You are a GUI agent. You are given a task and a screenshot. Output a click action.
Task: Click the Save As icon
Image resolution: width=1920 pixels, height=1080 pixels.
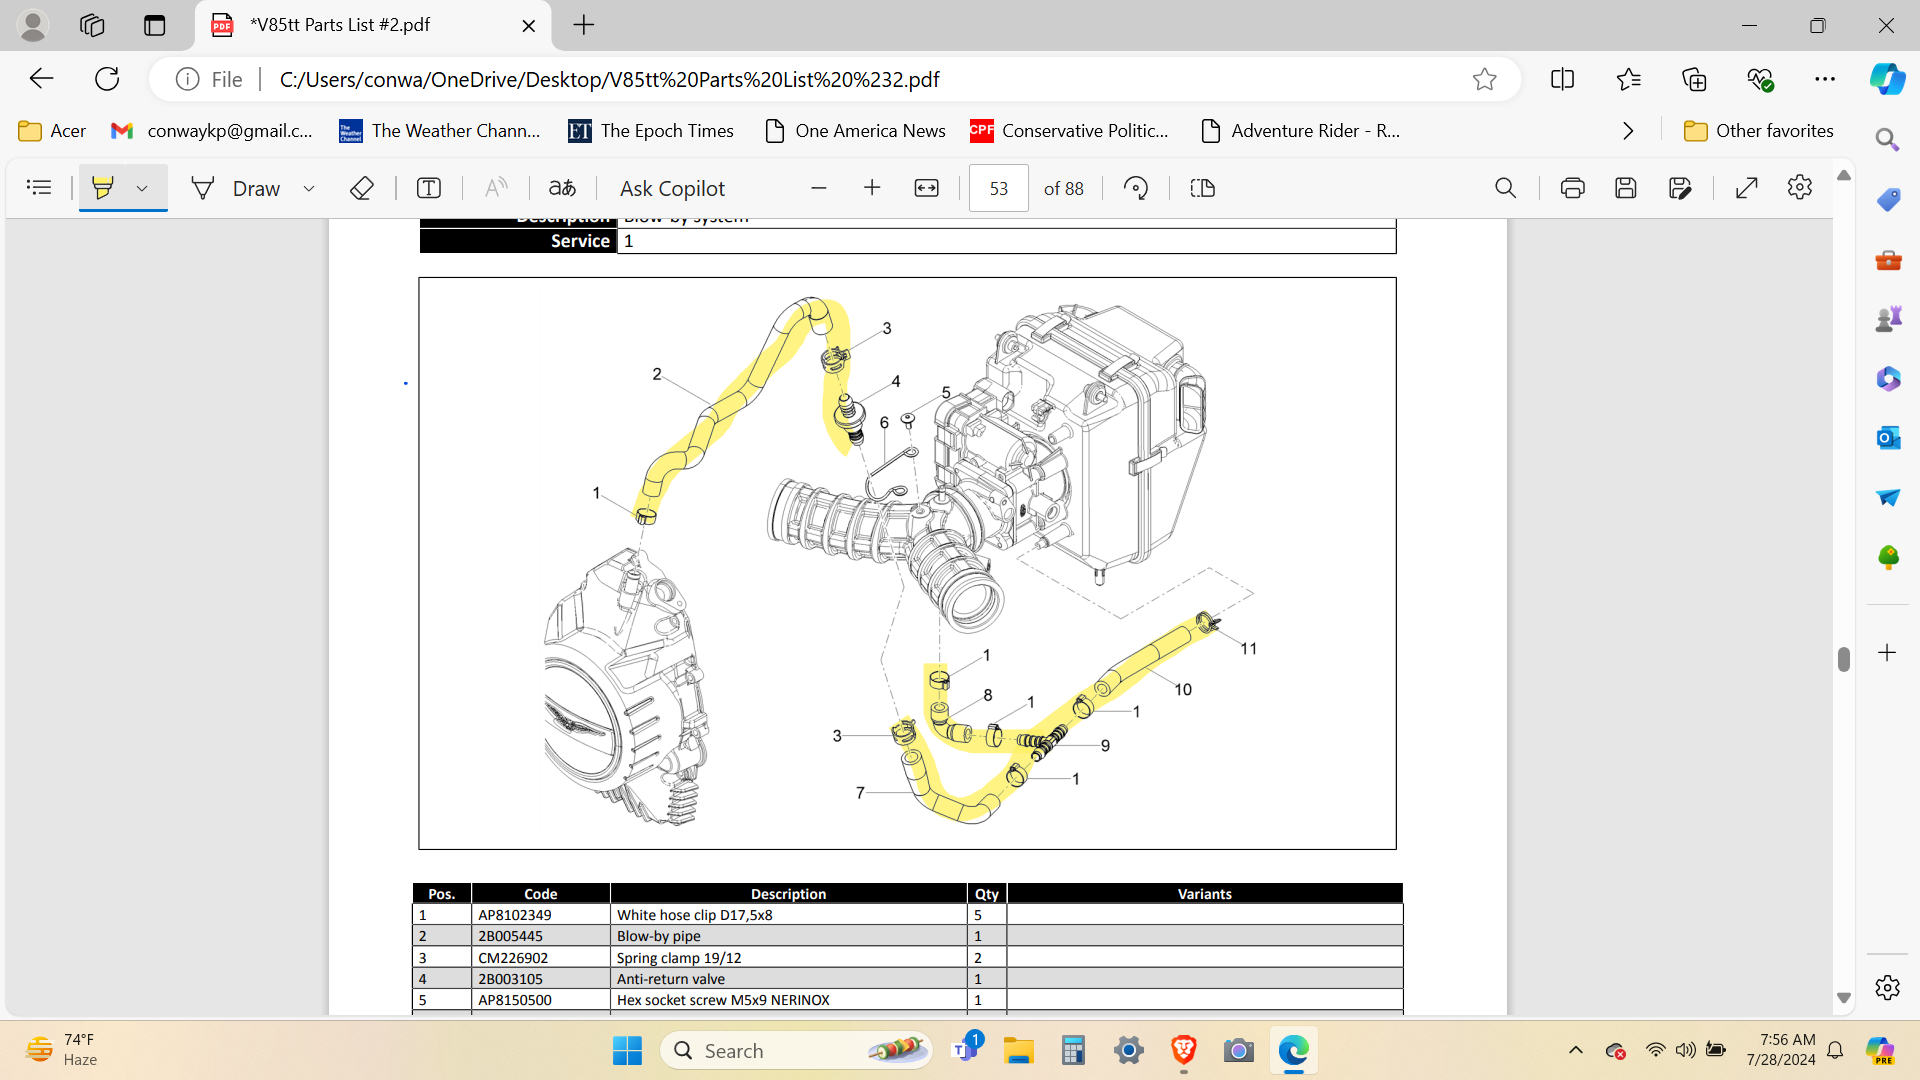tap(1680, 188)
